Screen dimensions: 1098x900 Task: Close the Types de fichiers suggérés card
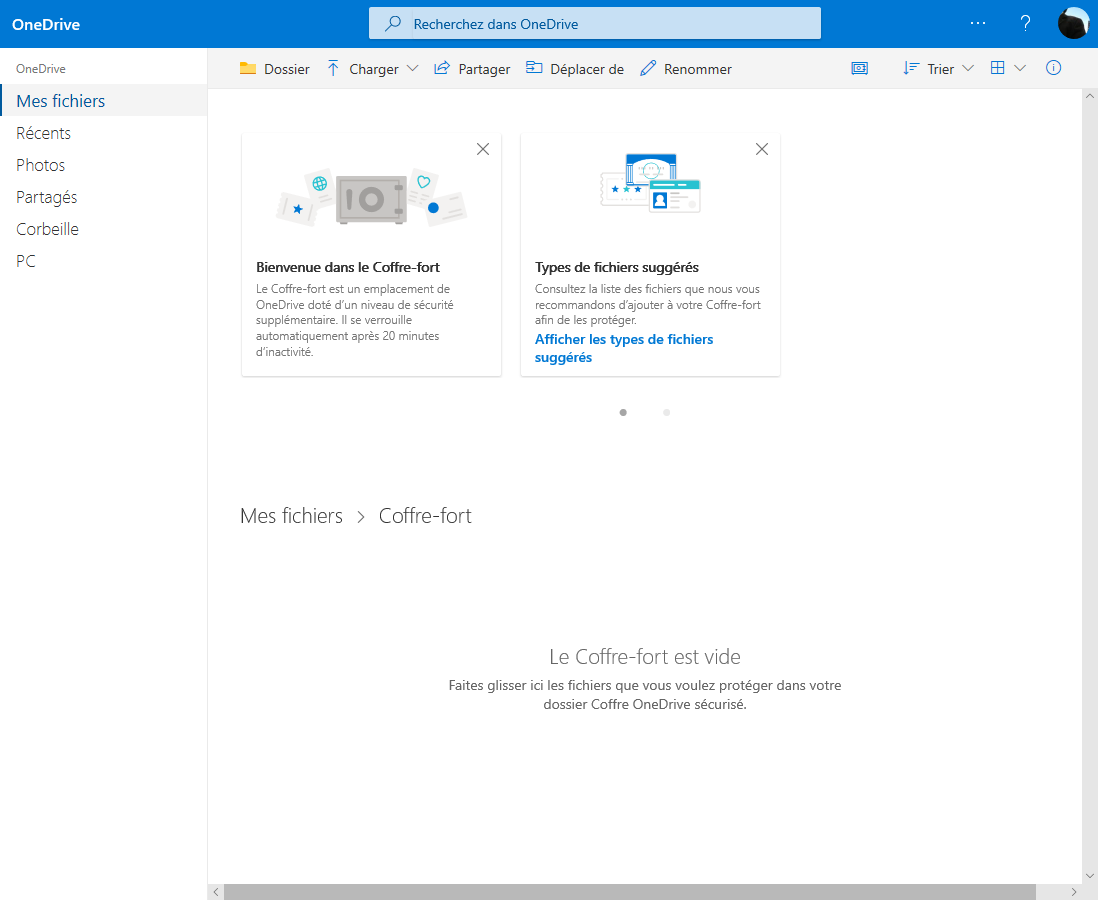point(762,149)
